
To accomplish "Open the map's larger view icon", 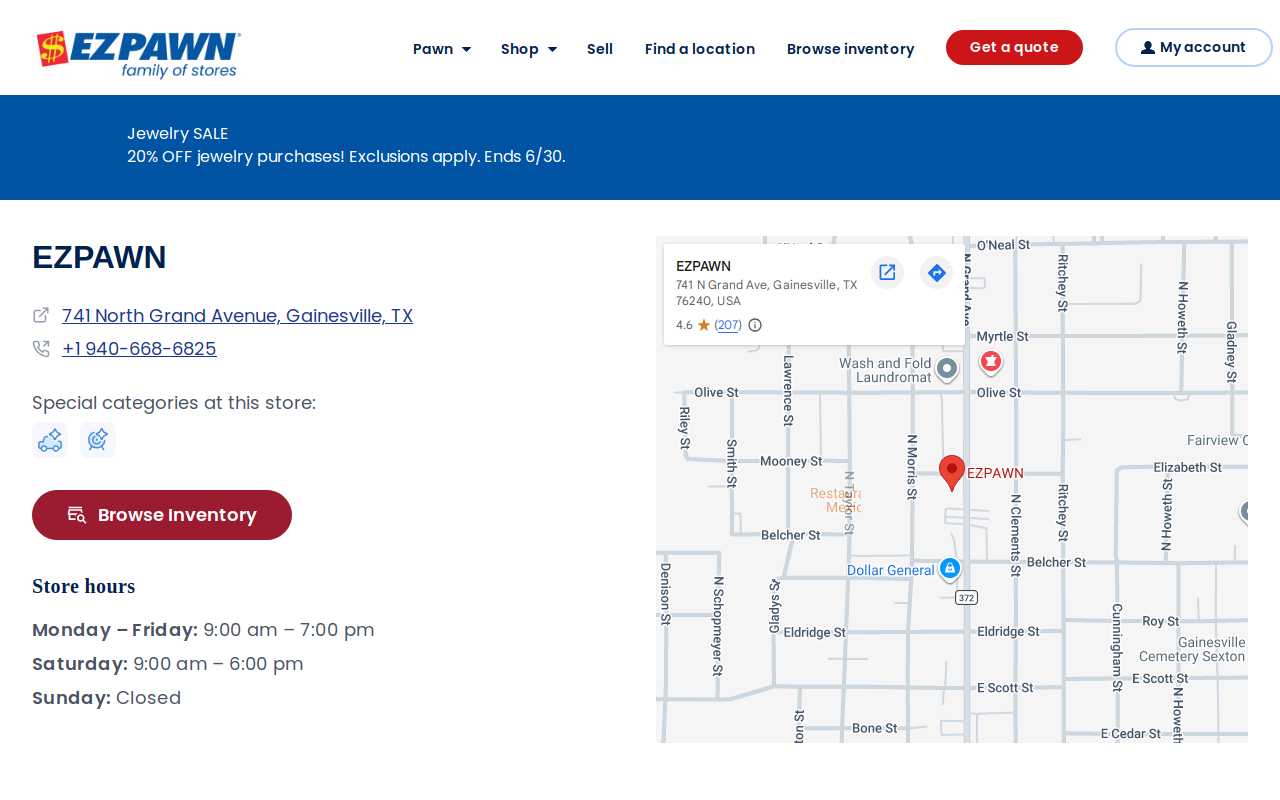I will coord(887,272).
